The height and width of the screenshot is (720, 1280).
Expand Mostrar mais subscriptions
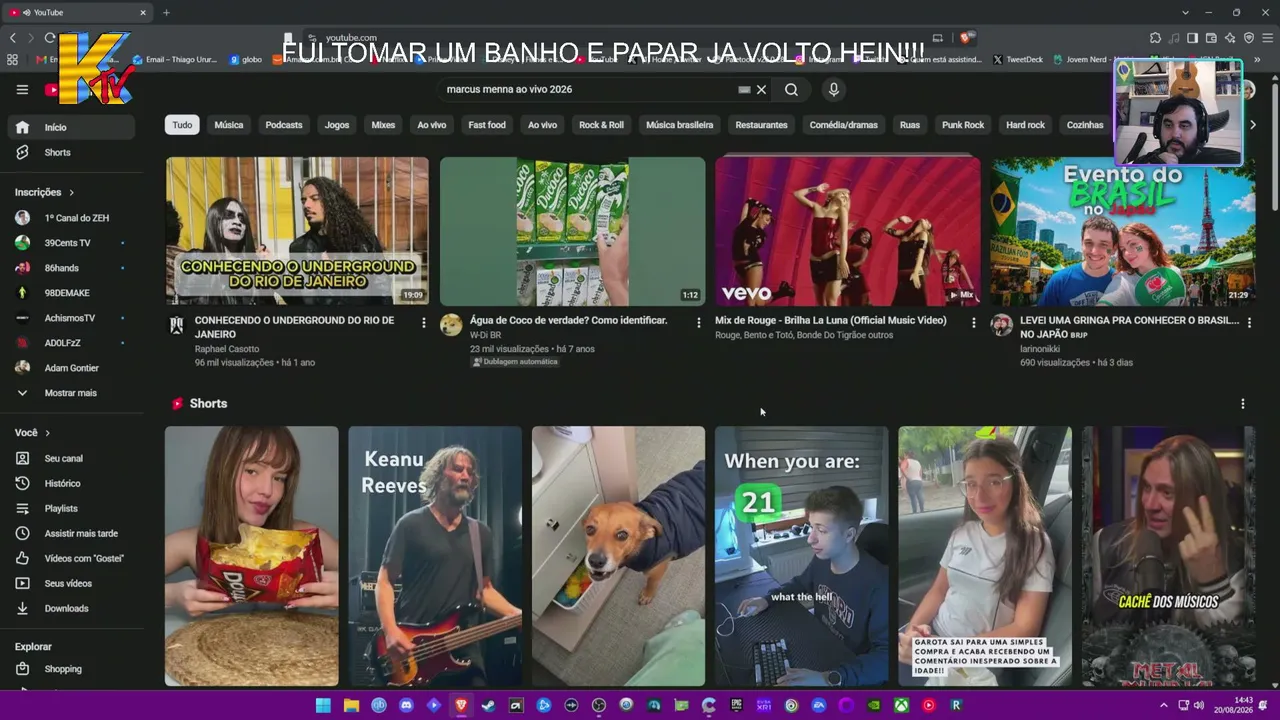[70, 393]
